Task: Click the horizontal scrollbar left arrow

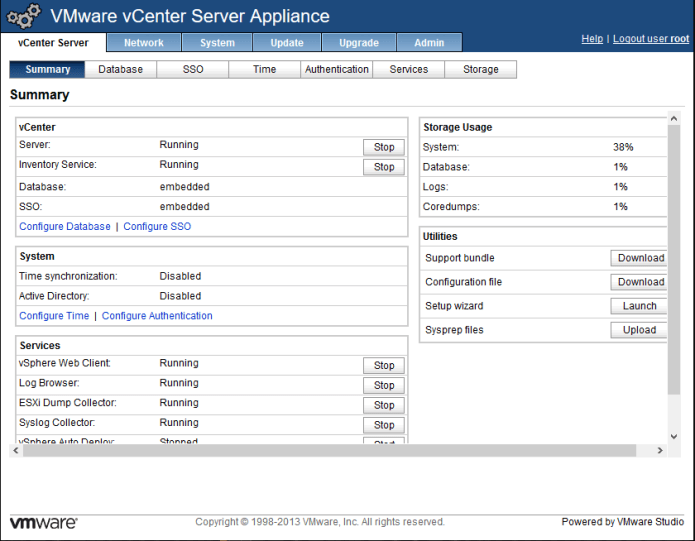Action: (15, 451)
